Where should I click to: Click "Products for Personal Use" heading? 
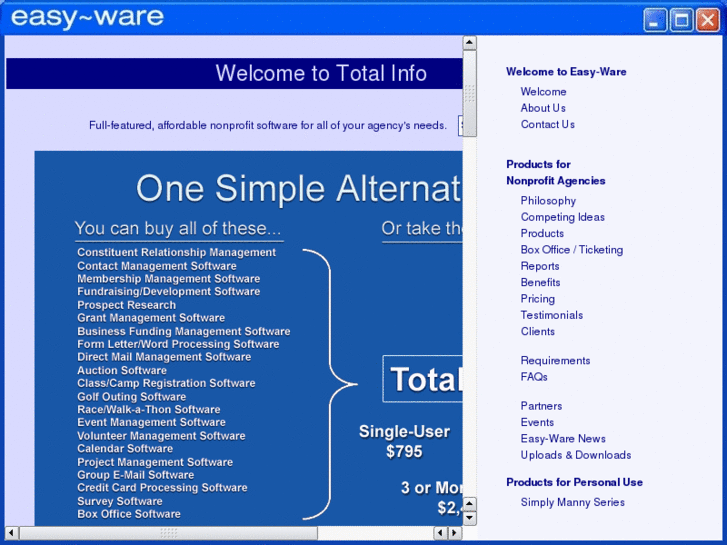pos(574,482)
